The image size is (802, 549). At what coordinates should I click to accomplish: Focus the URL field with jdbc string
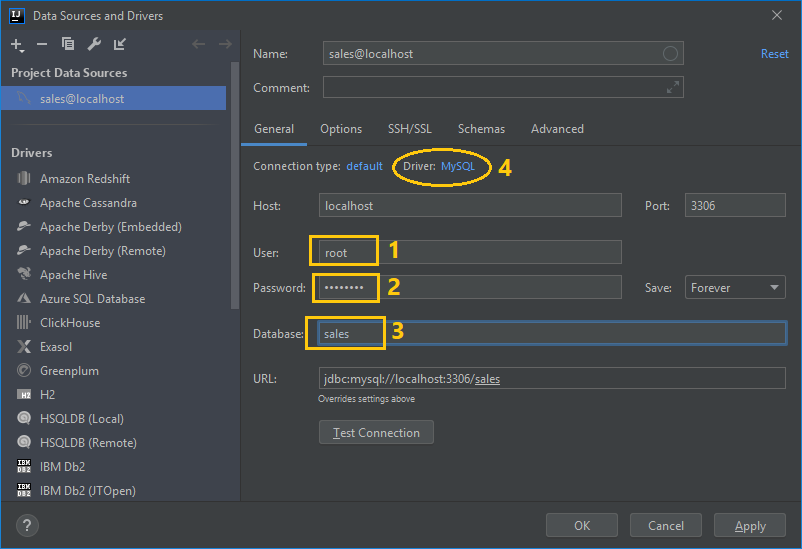coord(552,378)
